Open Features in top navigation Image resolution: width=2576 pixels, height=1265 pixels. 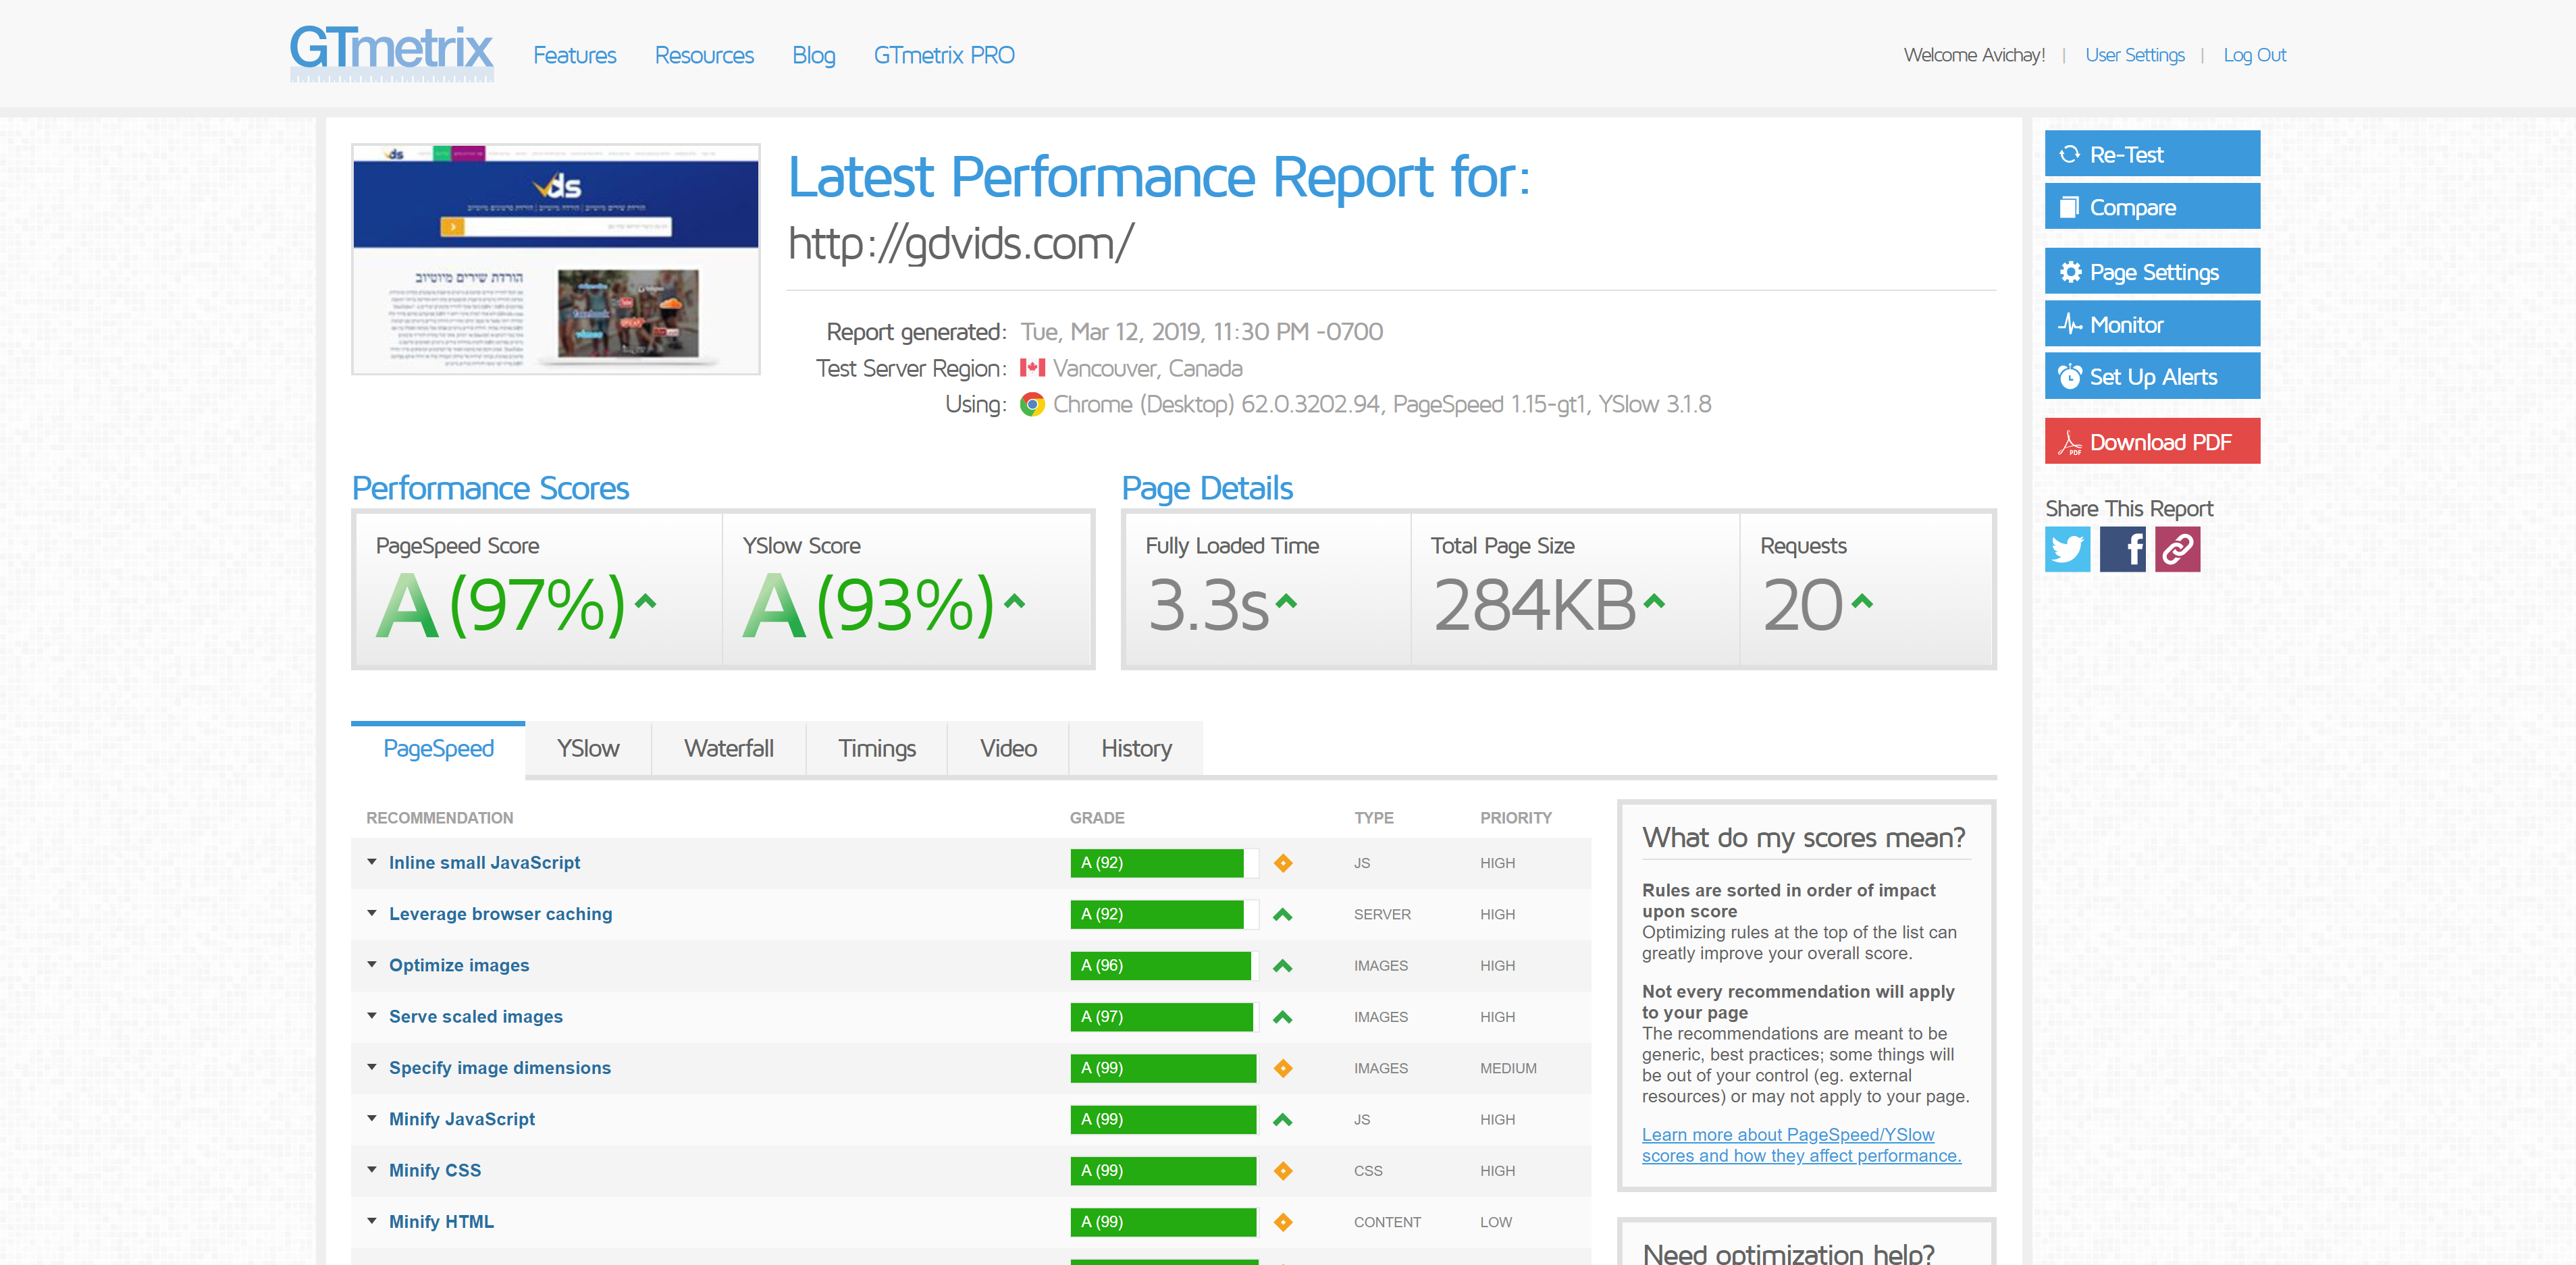coord(575,55)
